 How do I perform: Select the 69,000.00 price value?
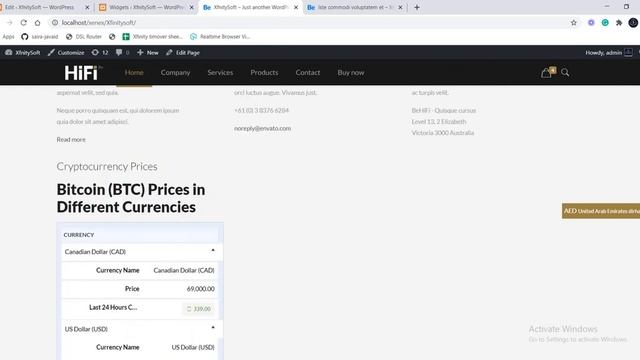click(x=200, y=289)
